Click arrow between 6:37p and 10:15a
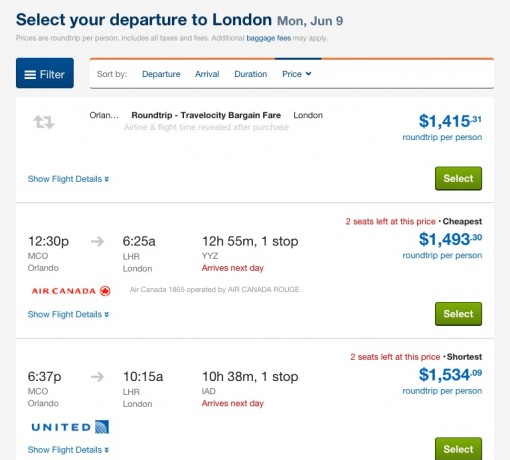Screen dimensions: 510x460 pos(97,377)
